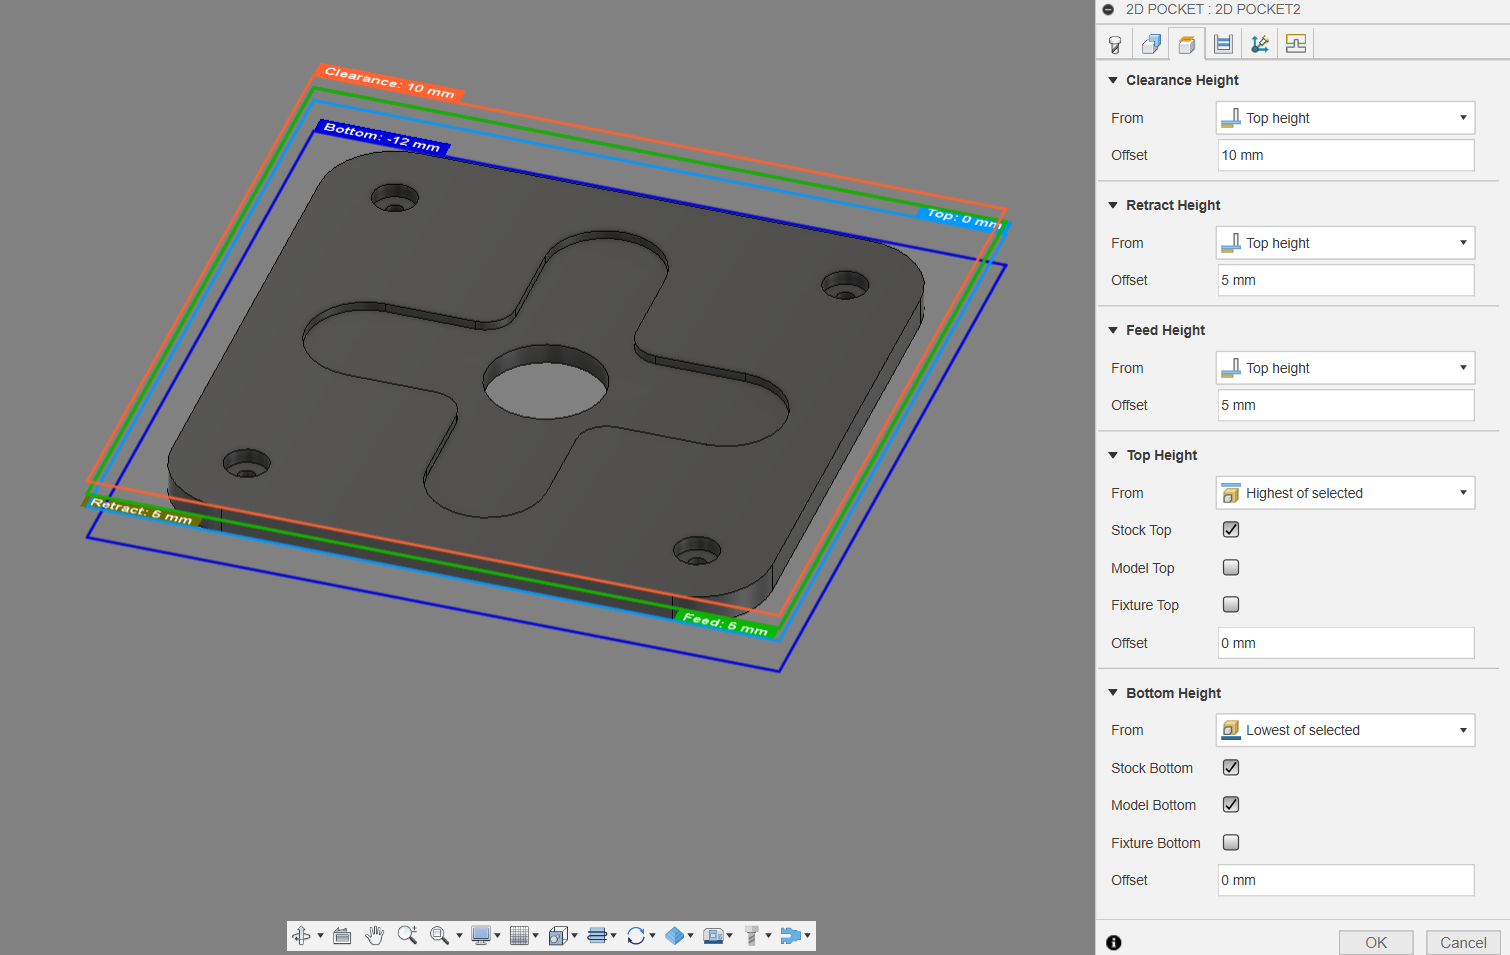Open the Retract Height From dropdown
The image size is (1510, 955).
1345,243
